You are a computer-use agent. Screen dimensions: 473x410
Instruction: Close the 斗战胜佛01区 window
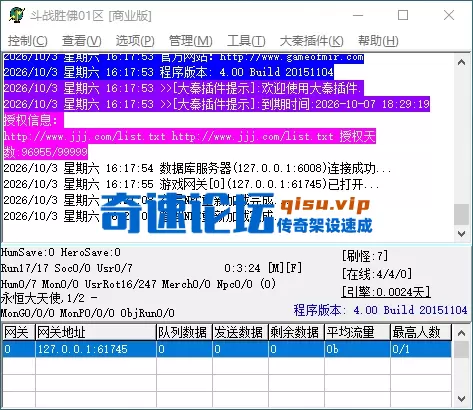(449, 15)
